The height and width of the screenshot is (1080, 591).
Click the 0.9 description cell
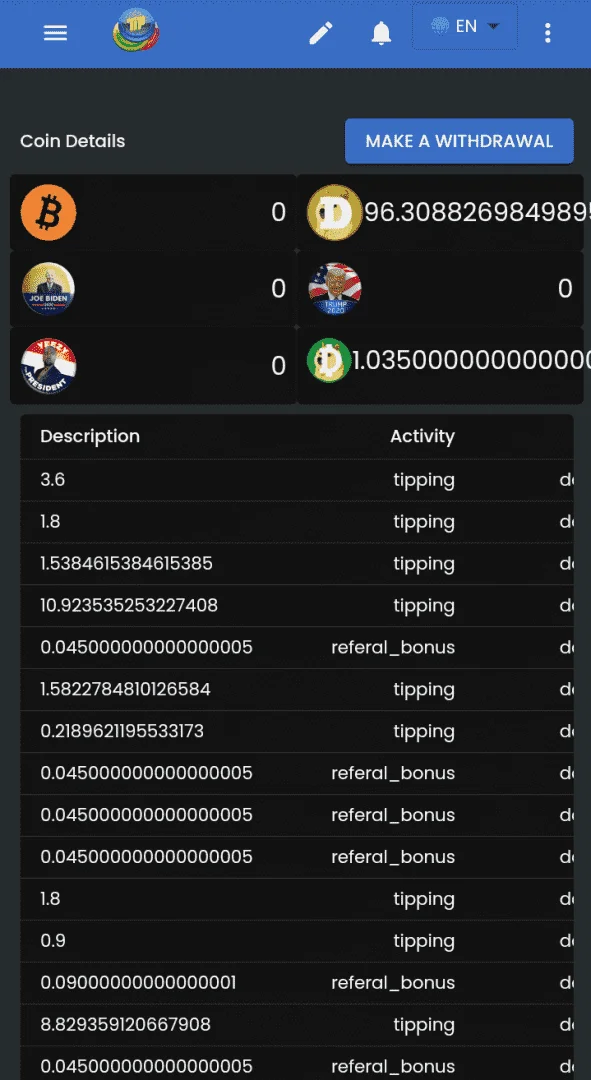click(x=53, y=940)
